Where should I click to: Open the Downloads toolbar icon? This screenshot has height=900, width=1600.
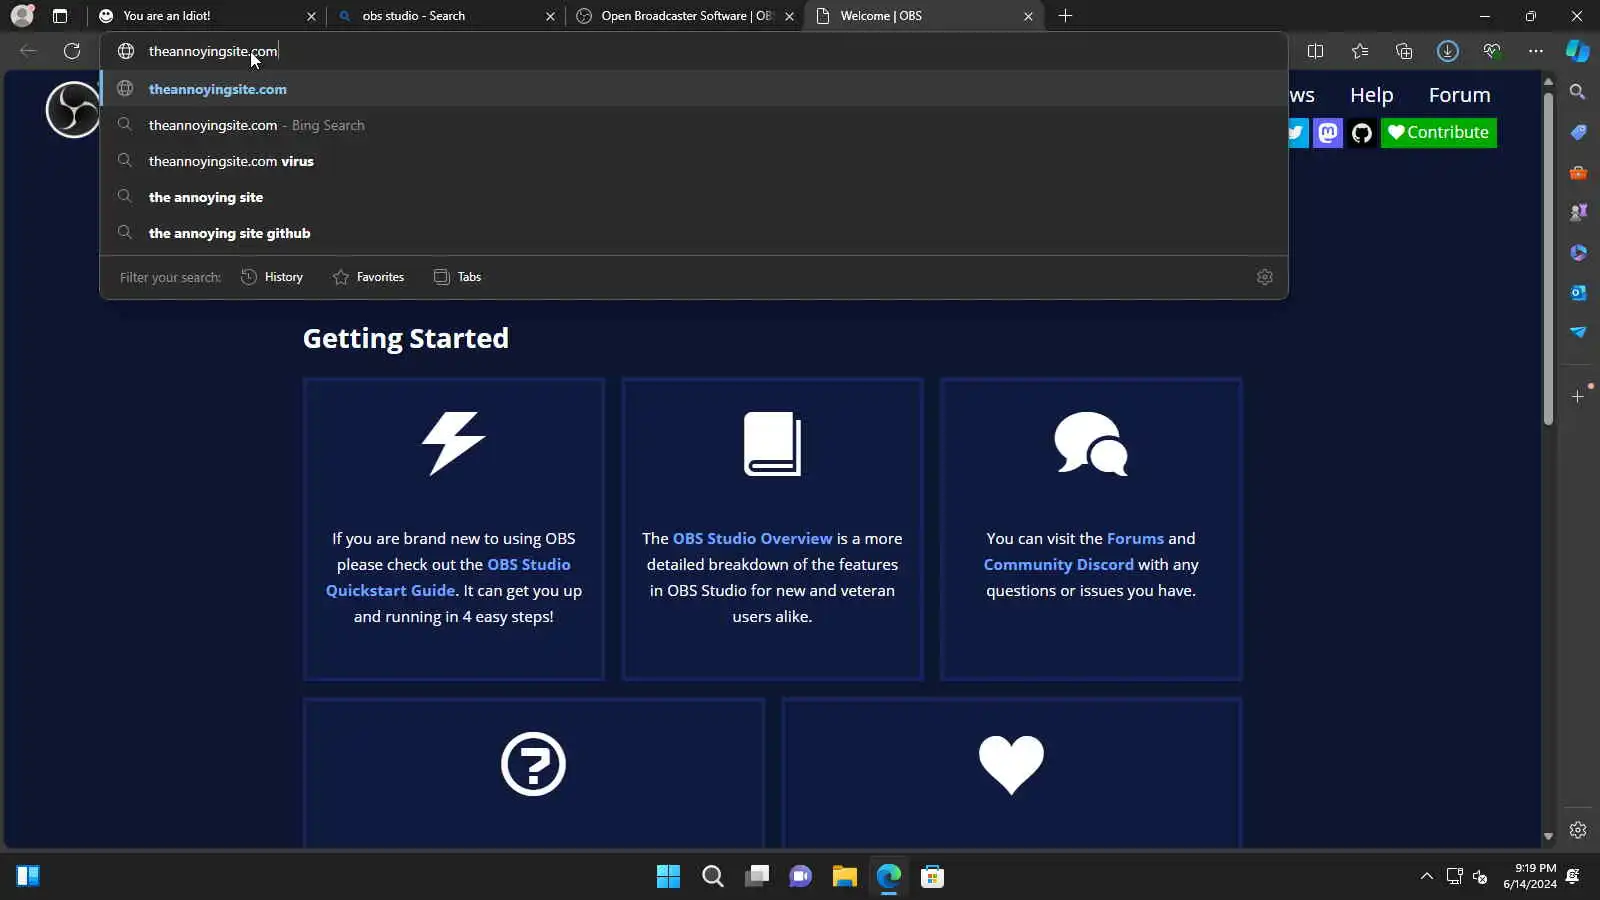click(x=1448, y=51)
